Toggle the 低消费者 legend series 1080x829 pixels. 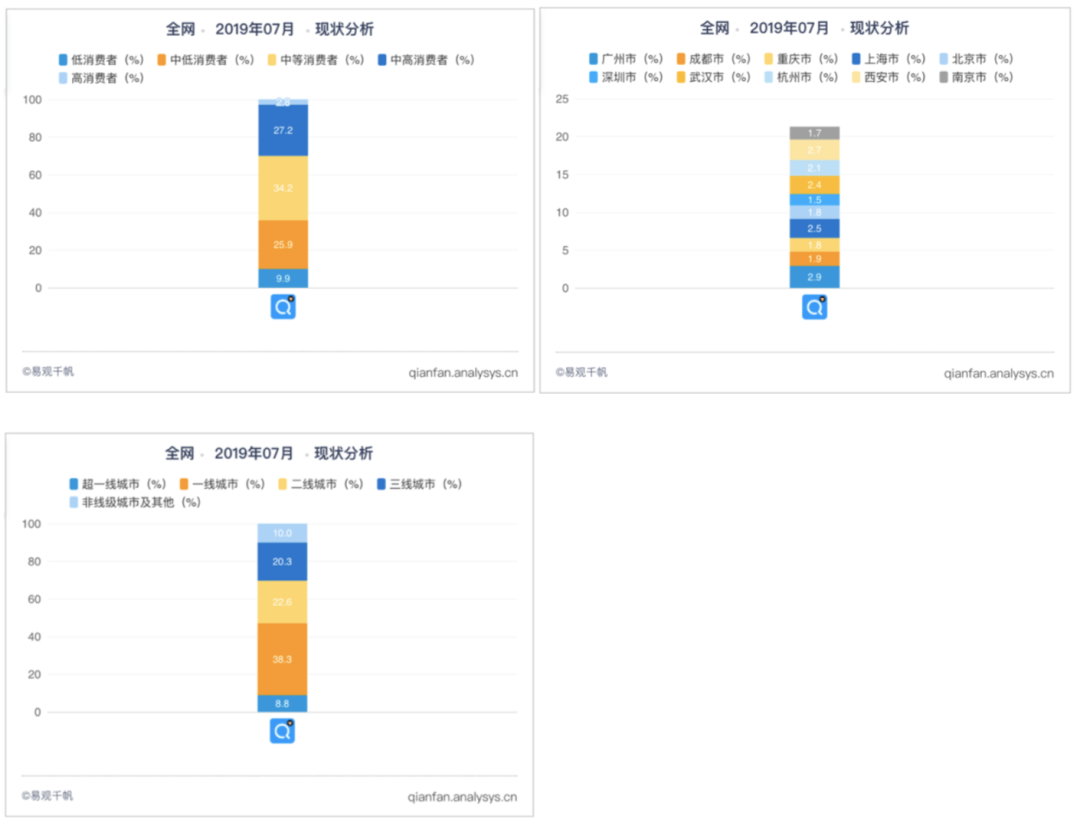[x=101, y=60]
